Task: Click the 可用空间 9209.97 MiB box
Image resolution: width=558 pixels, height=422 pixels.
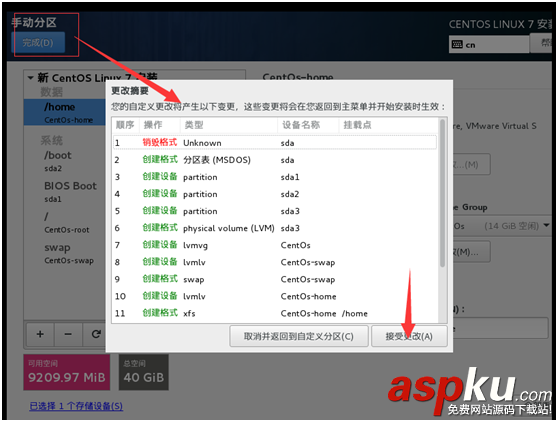Action: [67, 372]
